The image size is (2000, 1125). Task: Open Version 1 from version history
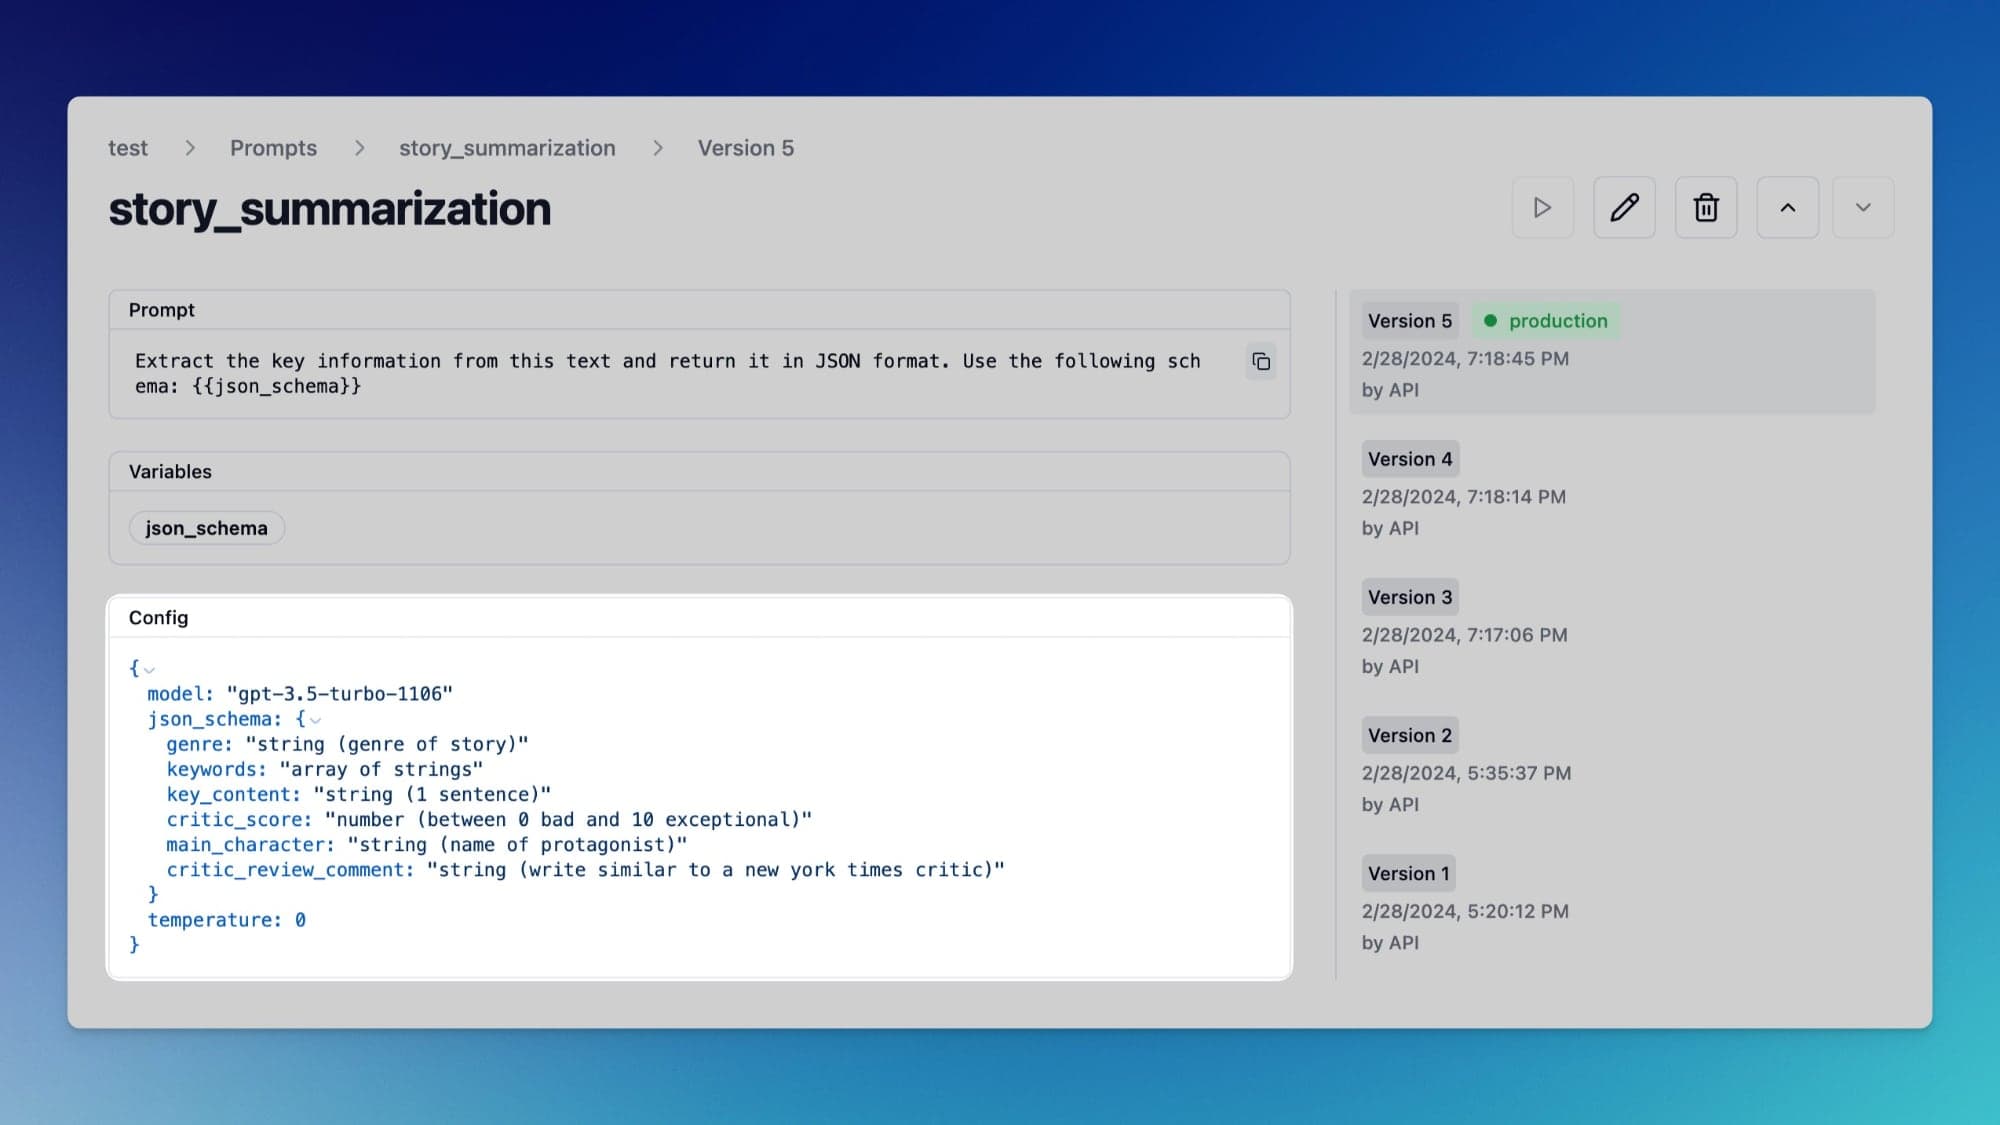tap(1408, 872)
